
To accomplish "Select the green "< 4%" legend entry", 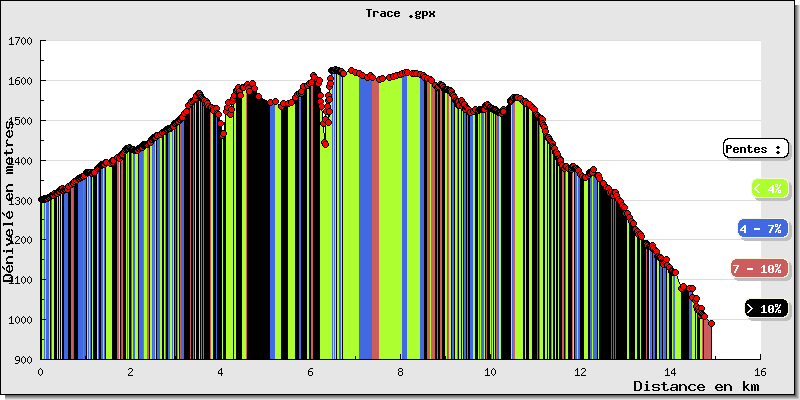I will [x=767, y=188].
